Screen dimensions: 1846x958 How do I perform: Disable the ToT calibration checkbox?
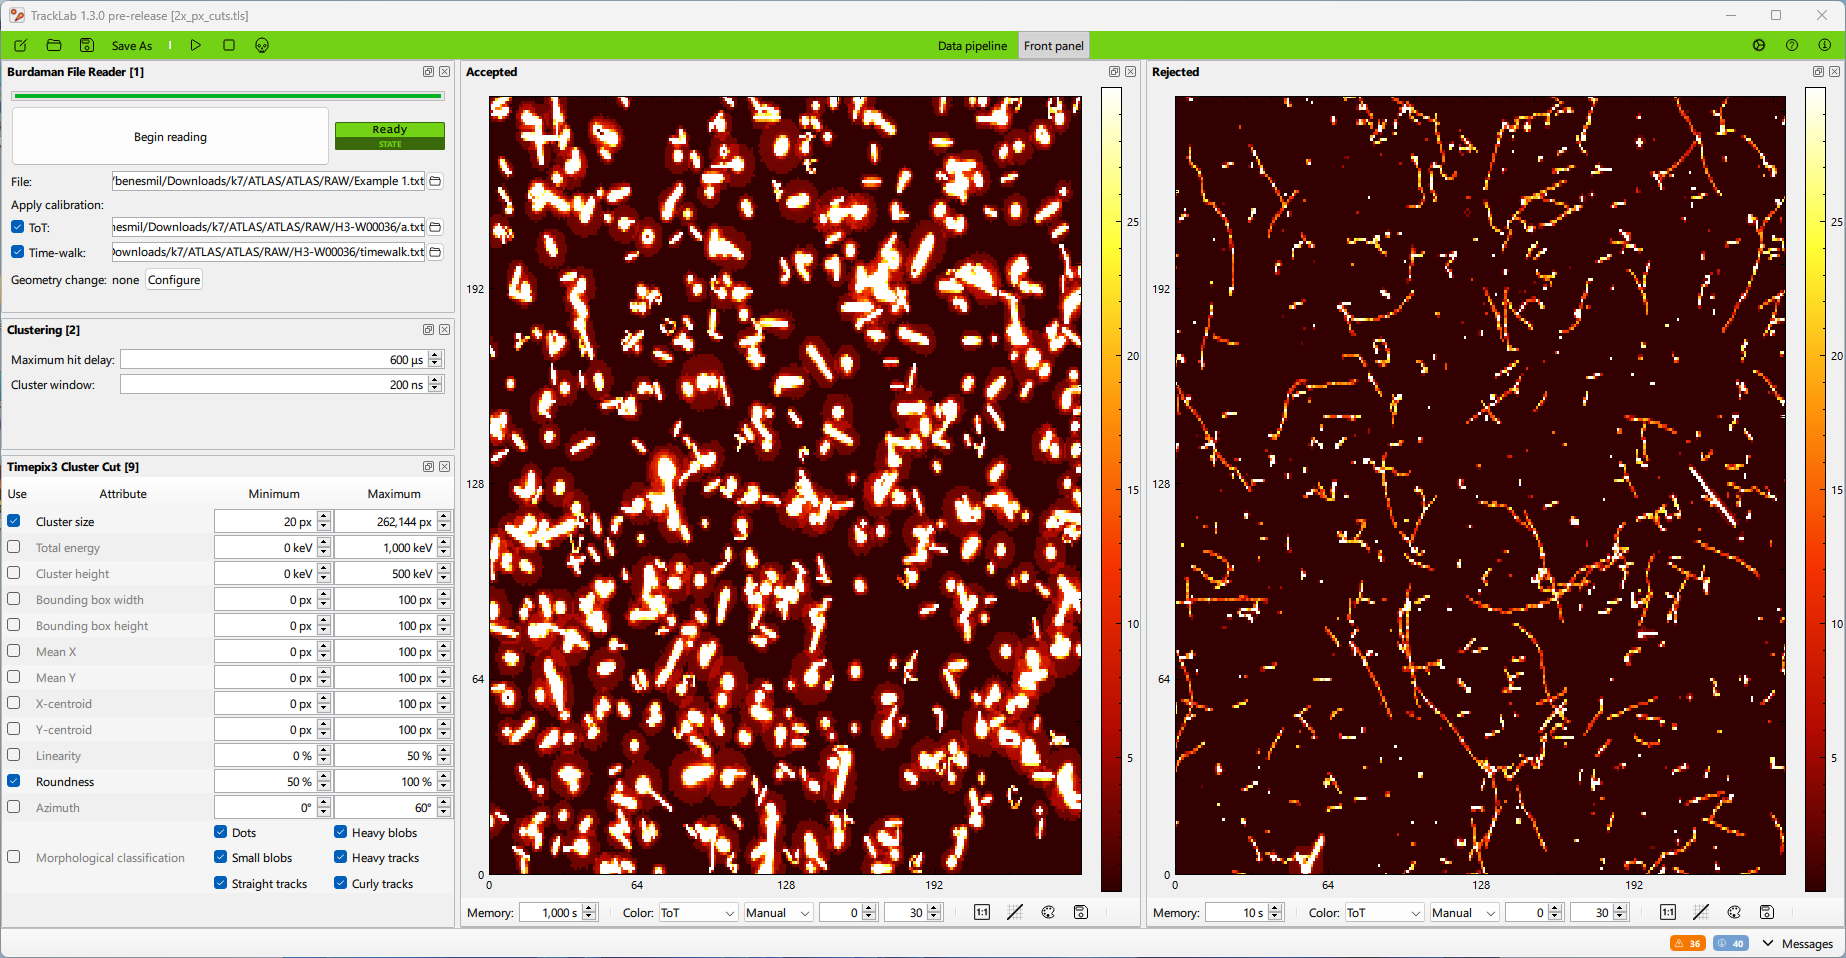pos(18,227)
